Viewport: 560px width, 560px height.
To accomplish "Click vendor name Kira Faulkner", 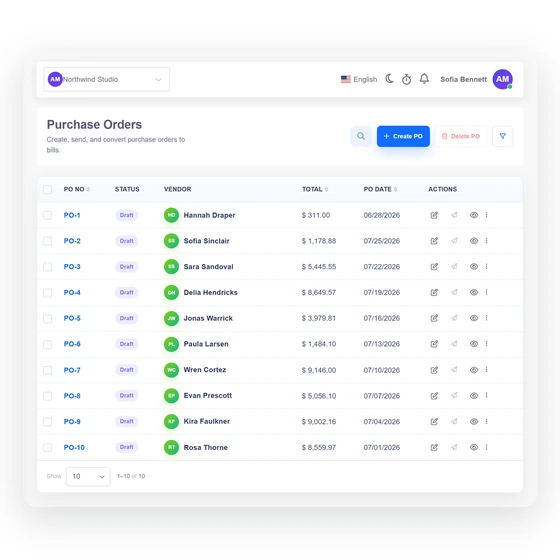I will point(206,421).
